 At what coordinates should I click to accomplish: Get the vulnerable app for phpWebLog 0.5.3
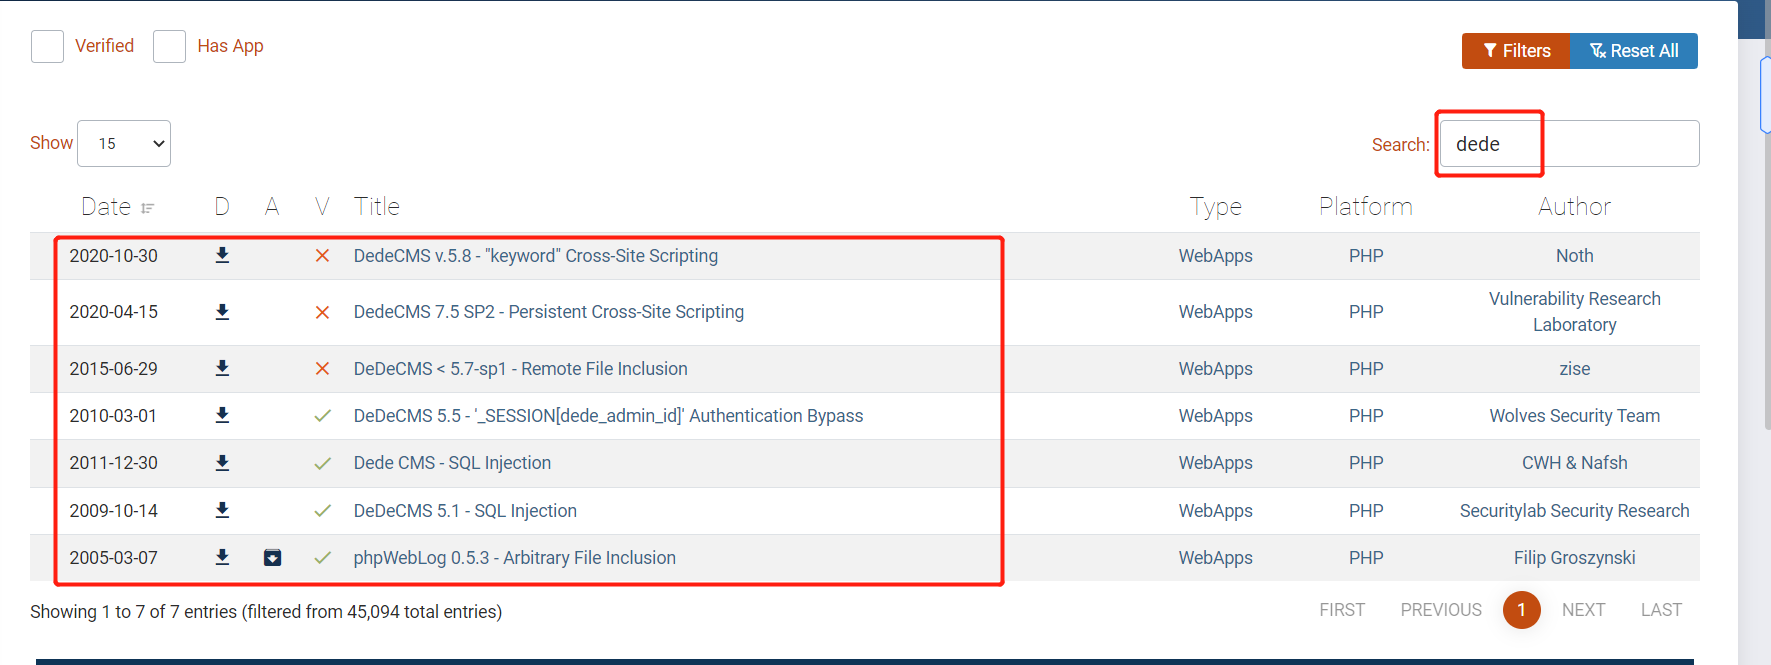[x=272, y=558]
